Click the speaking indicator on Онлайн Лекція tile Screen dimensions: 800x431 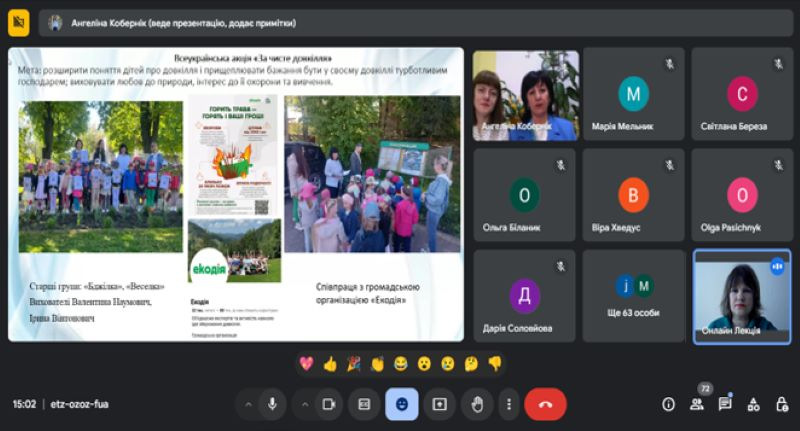click(x=777, y=267)
